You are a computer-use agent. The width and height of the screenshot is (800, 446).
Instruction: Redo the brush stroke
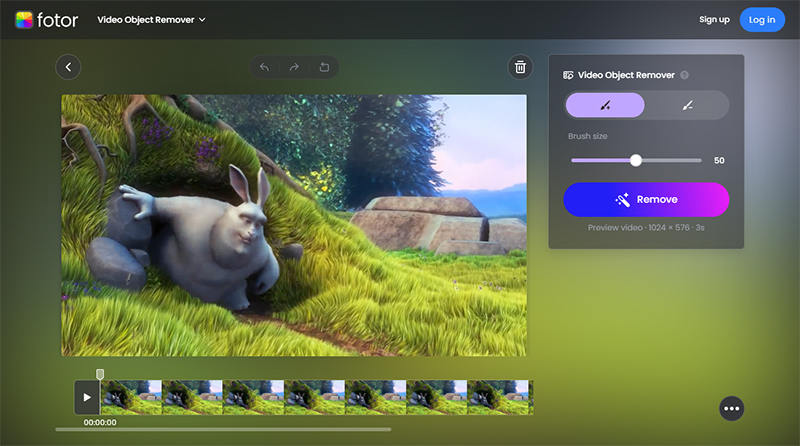[294, 67]
